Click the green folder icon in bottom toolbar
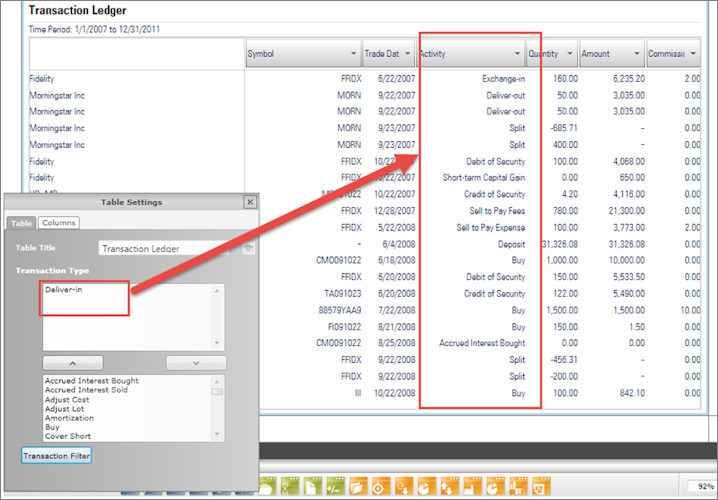 coord(267,487)
